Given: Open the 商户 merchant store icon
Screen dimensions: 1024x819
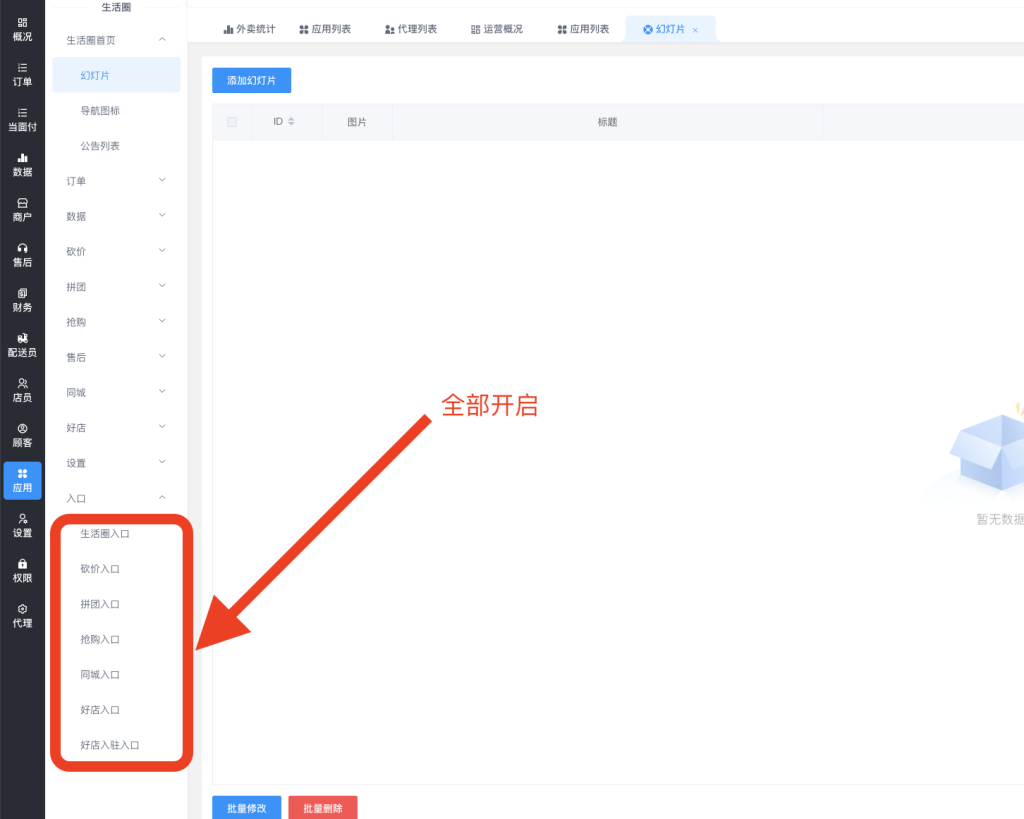Looking at the screenshot, I should tap(22, 203).
